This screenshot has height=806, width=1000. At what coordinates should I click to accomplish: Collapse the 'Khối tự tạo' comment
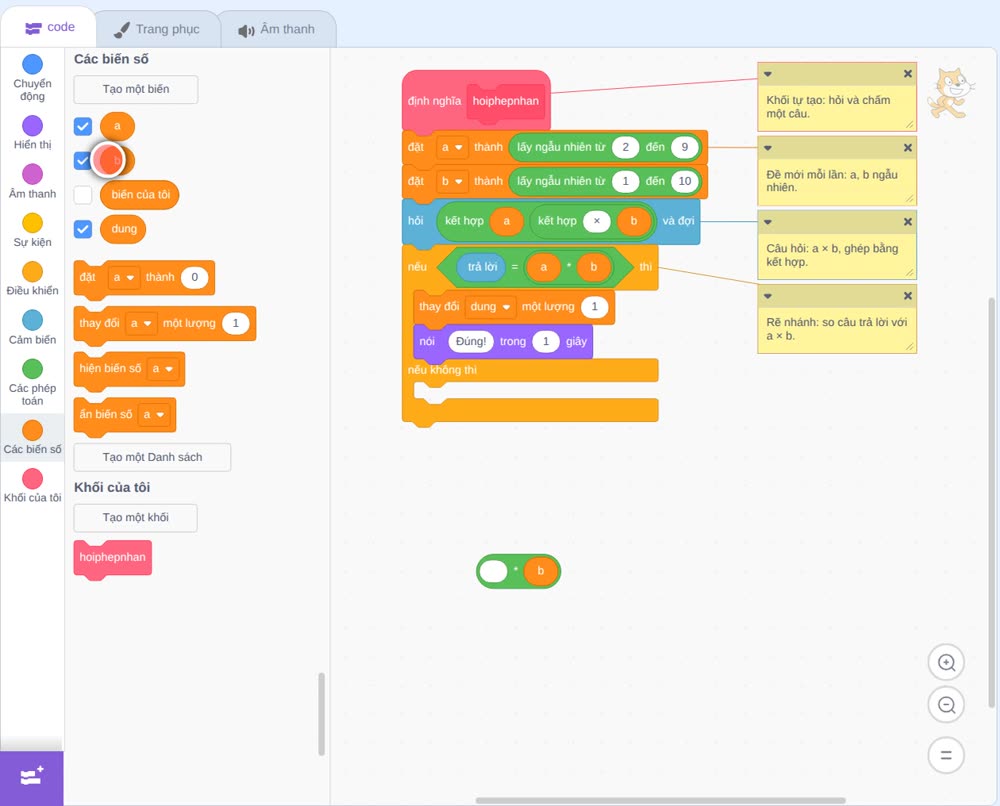pos(768,74)
